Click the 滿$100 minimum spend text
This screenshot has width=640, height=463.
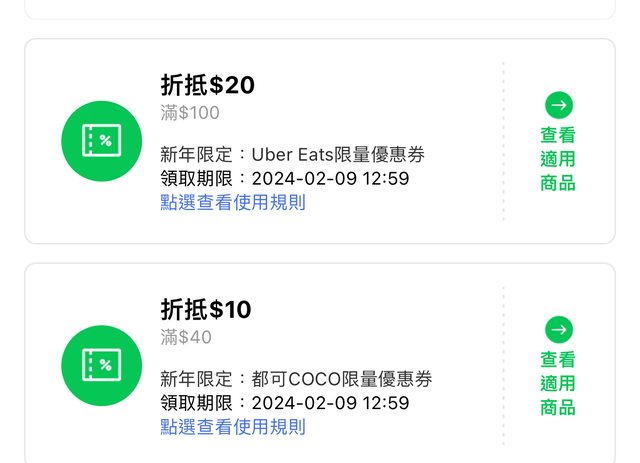click(x=190, y=113)
